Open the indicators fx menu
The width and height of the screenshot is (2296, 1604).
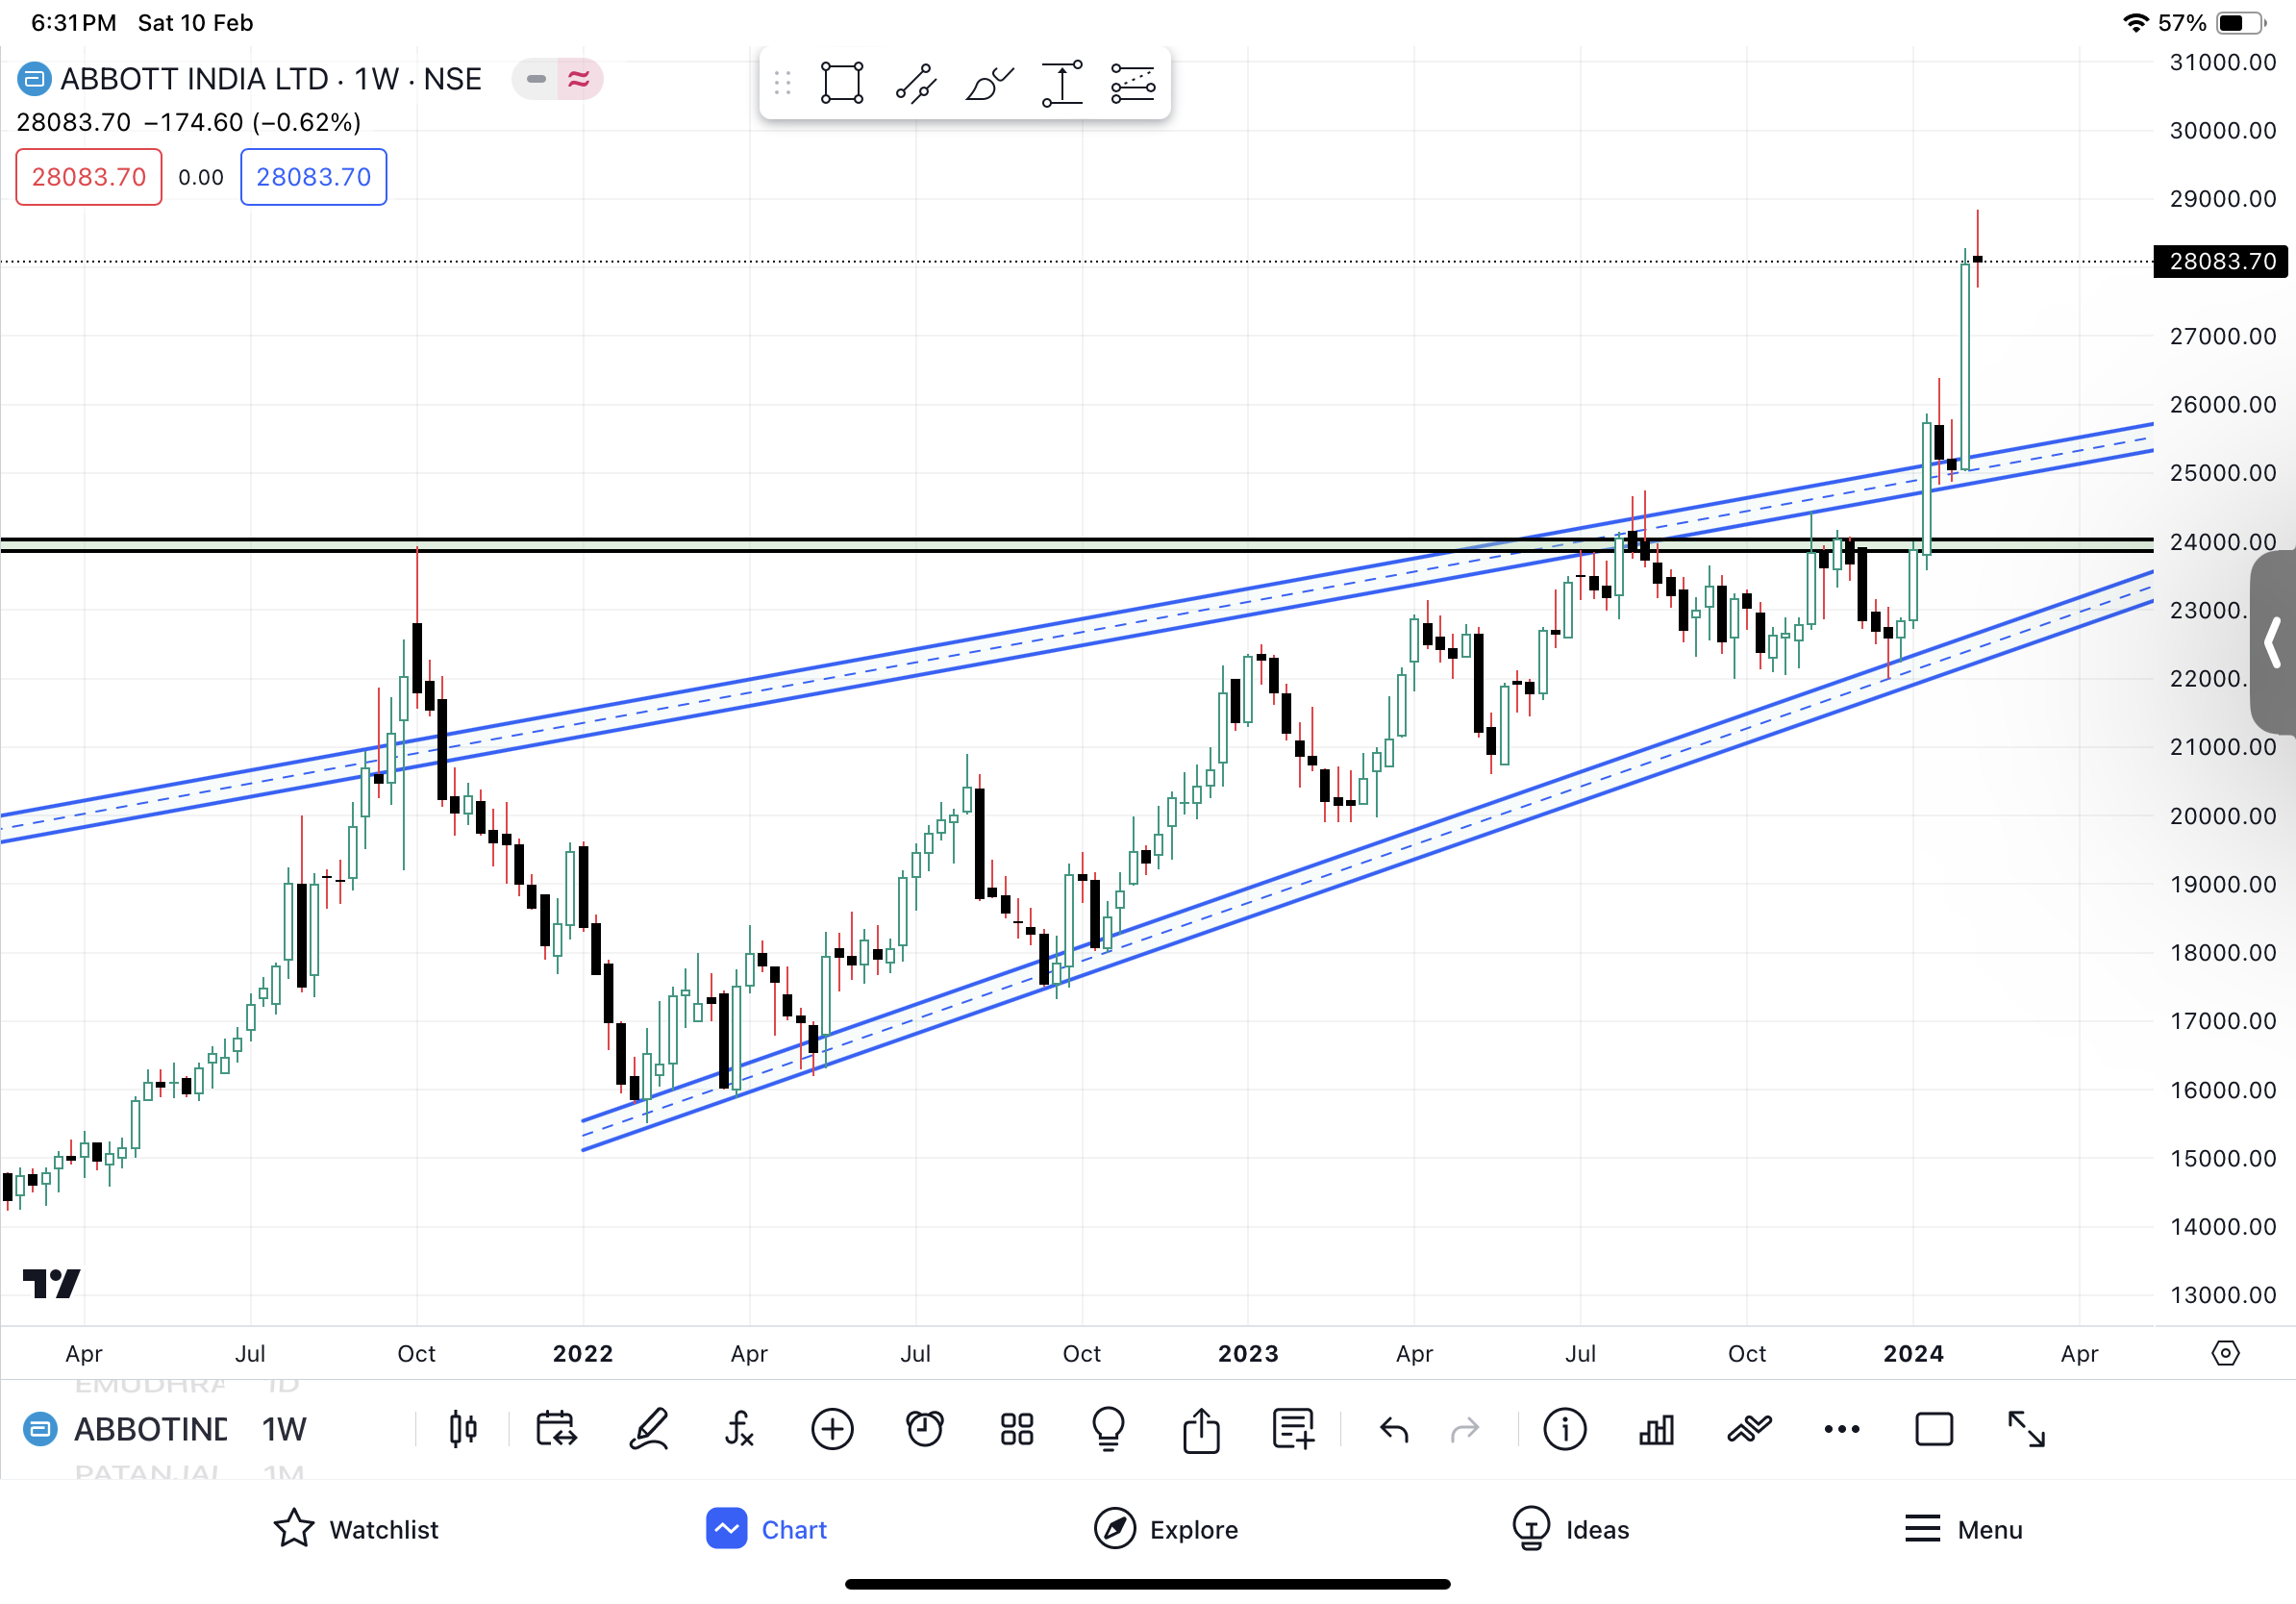739,1429
